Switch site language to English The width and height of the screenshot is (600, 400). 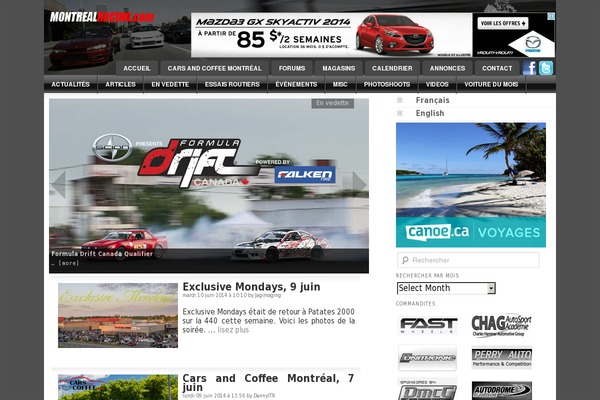(430, 113)
